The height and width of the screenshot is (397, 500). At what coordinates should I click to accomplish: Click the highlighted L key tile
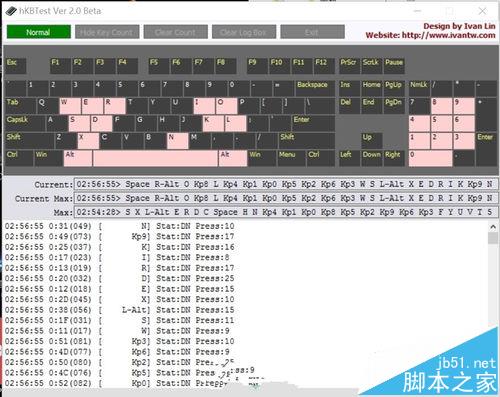236,123
